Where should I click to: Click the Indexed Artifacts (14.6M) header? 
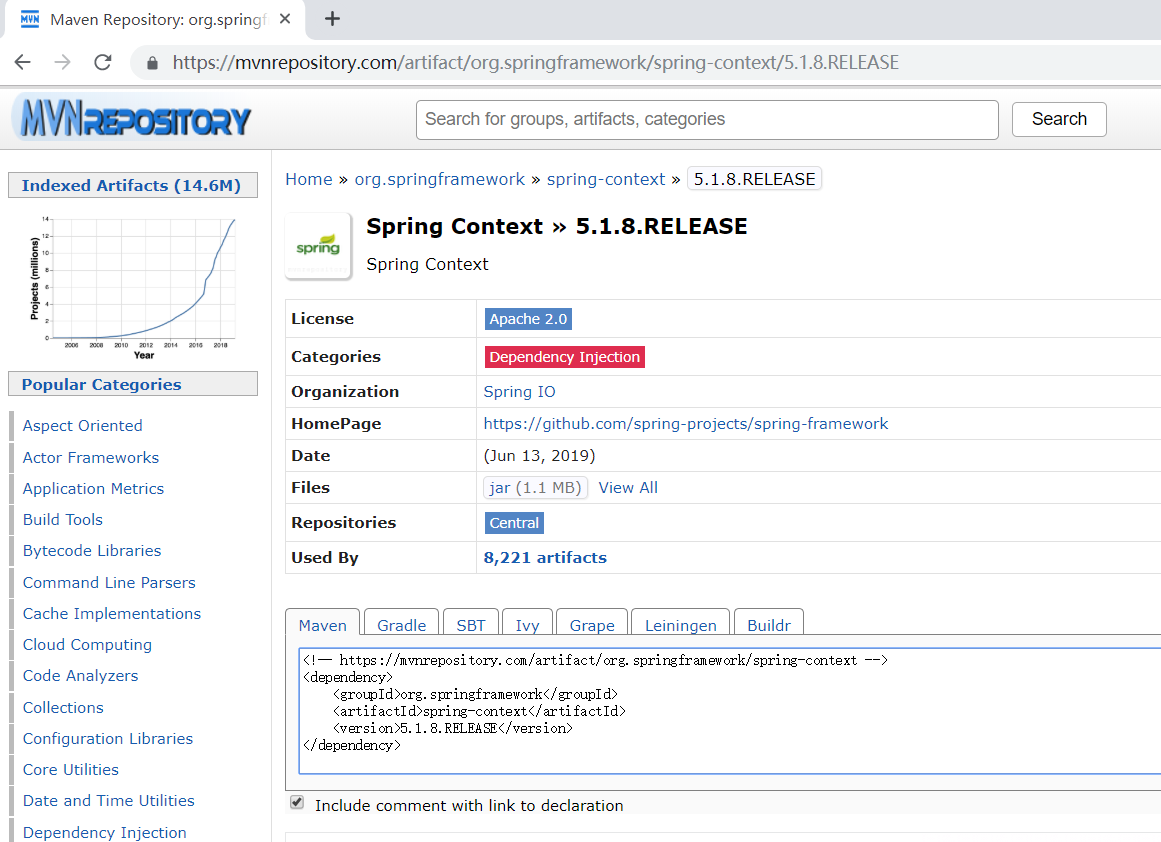tap(132, 185)
